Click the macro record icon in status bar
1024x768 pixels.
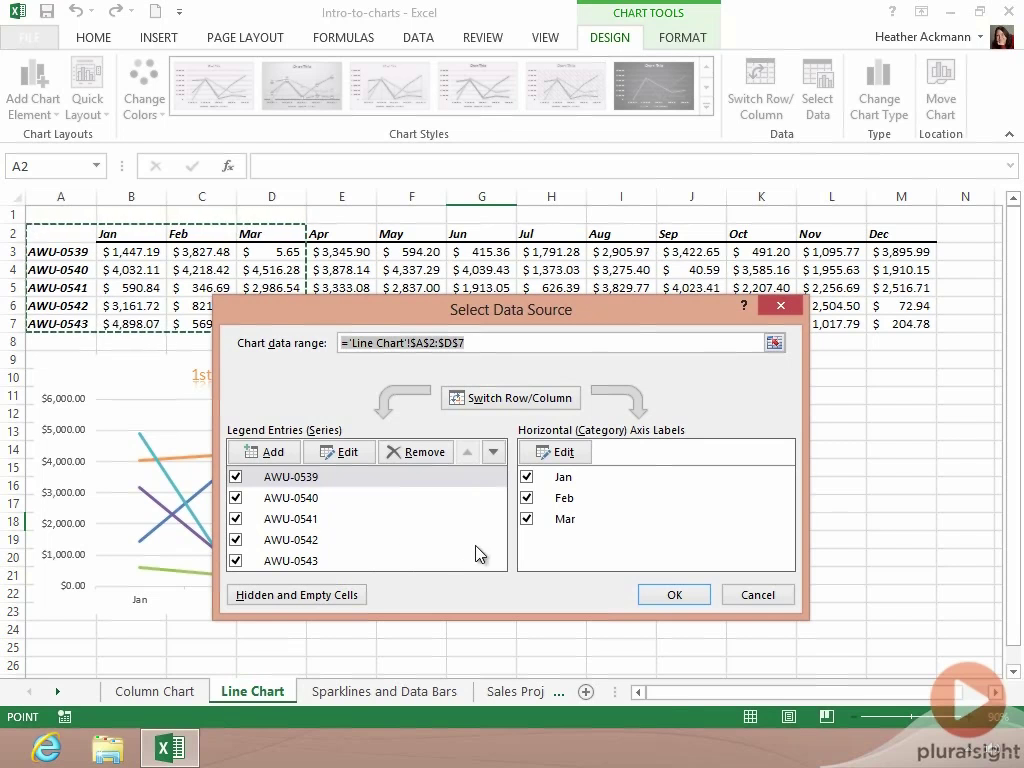(64, 716)
